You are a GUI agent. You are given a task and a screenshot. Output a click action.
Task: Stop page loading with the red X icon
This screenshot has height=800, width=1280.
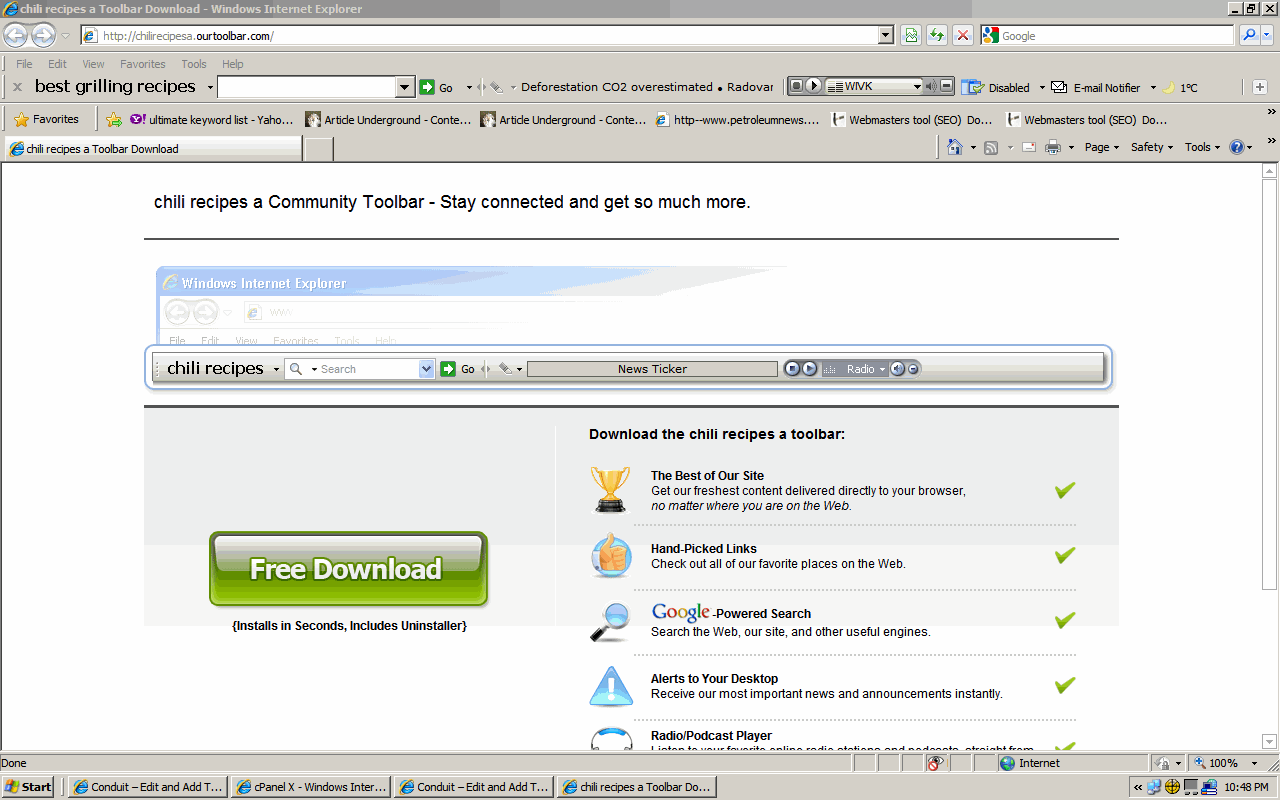pyautogui.click(x=963, y=36)
